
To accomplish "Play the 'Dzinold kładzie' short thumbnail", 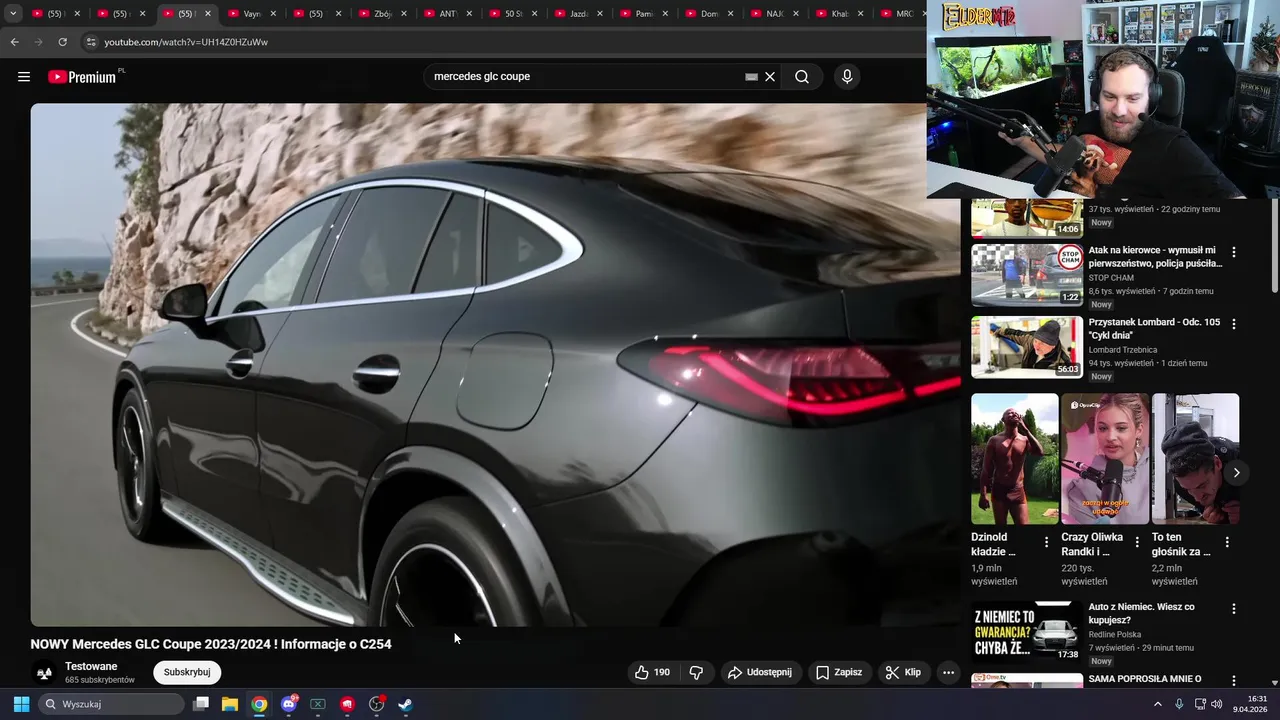I will [1014, 458].
